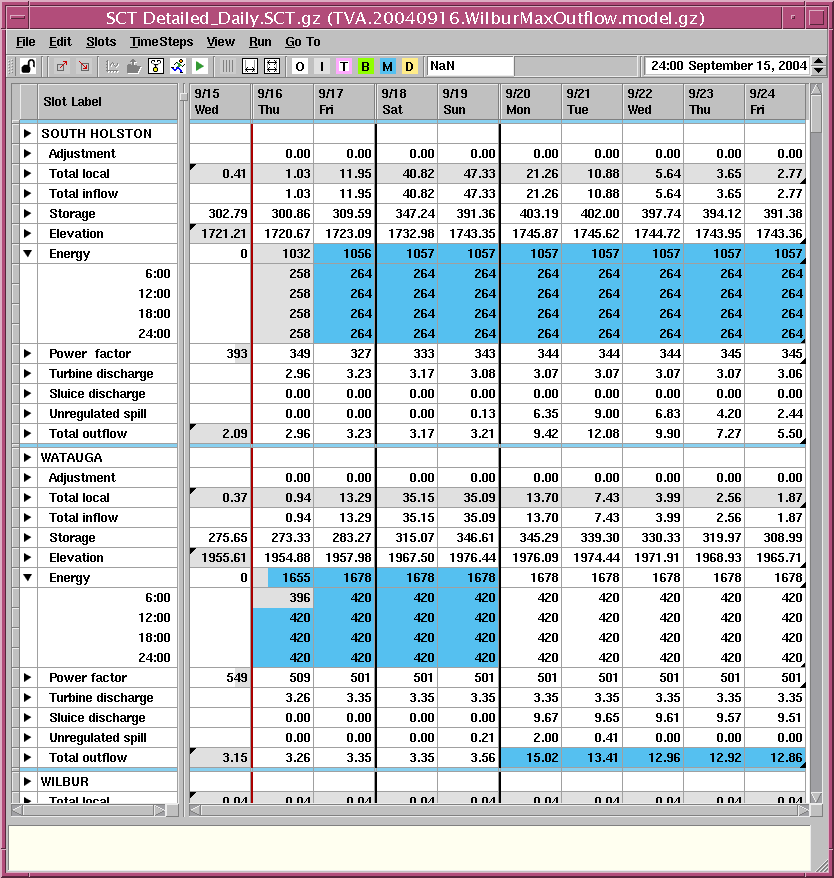Select Watauga Power factor cell 549
Viewport: 834px width, 878px height.
[220, 678]
